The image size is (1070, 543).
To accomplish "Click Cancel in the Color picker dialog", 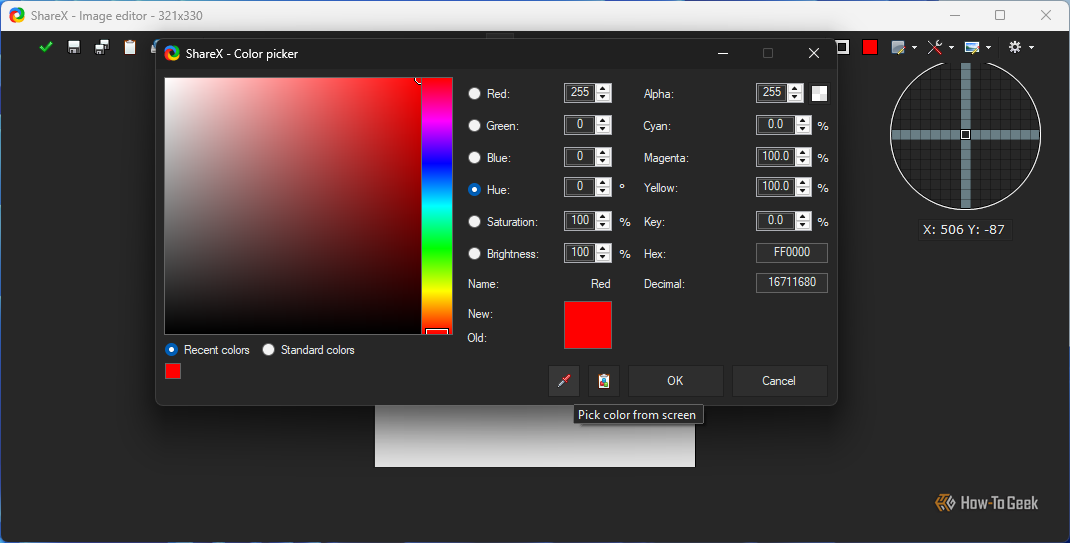I will (779, 381).
